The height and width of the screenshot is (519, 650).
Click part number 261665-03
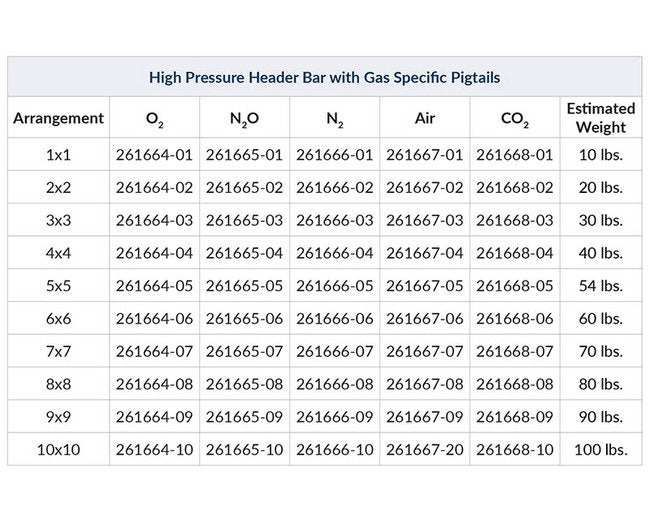244,220
